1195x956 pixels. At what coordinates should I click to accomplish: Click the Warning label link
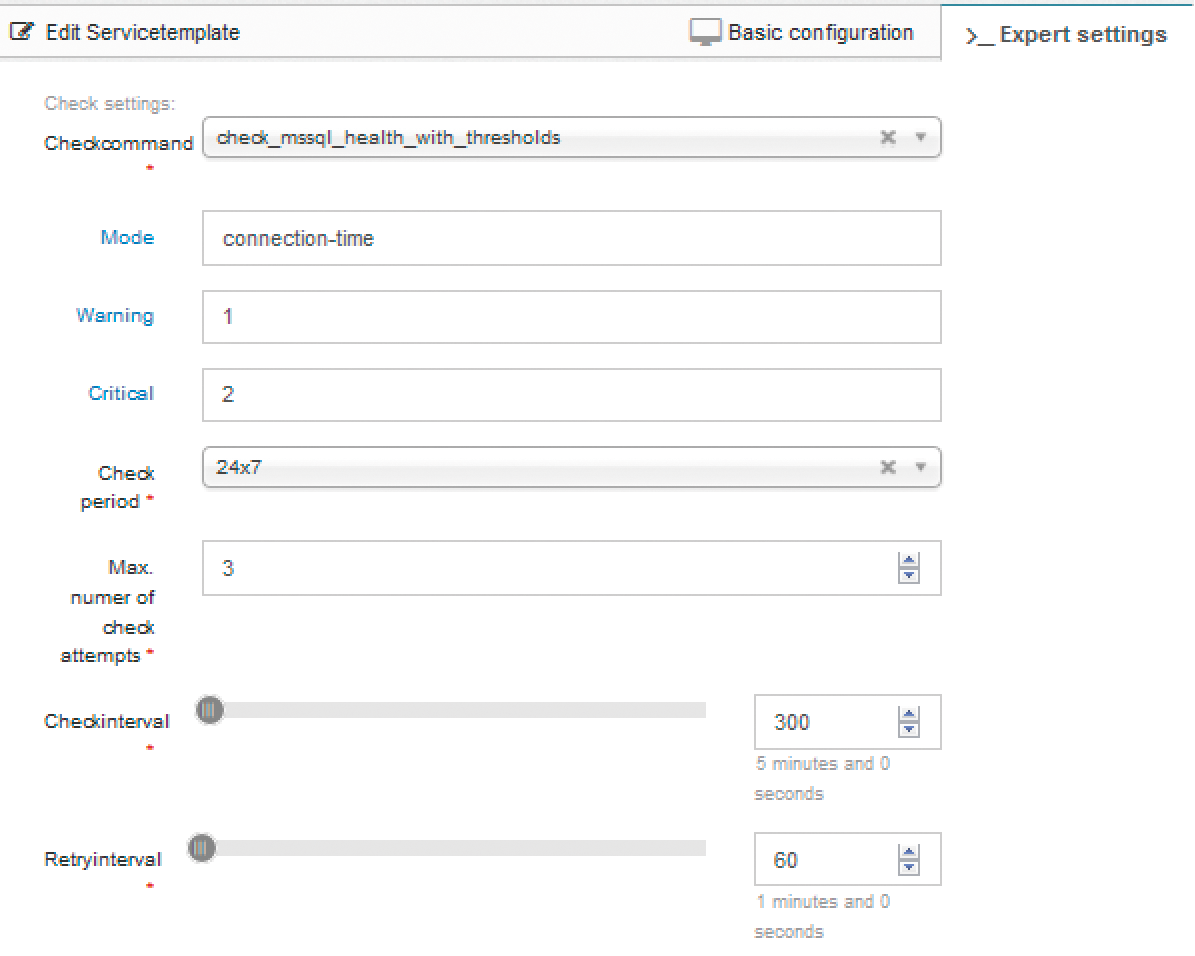pyautogui.click(x=117, y=316)
